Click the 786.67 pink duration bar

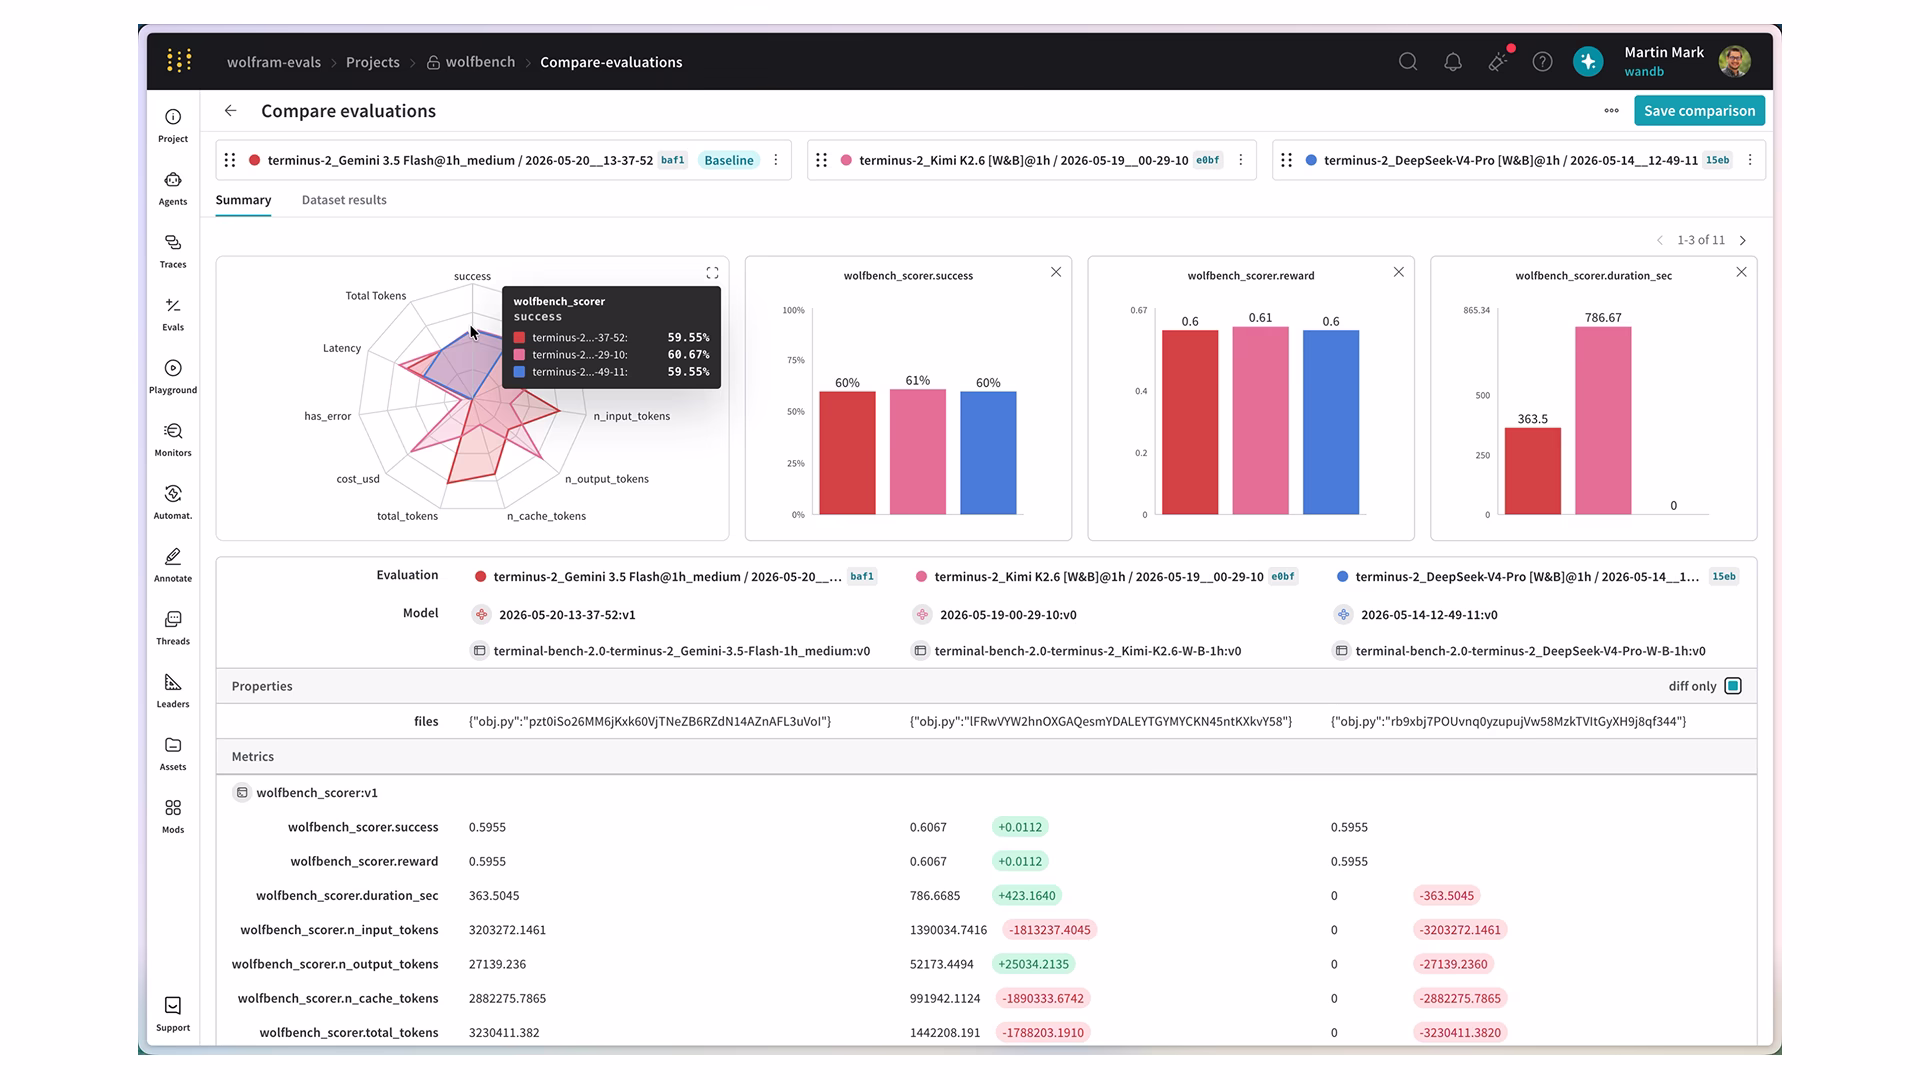pyautogui.click(x=1603, y=421)
